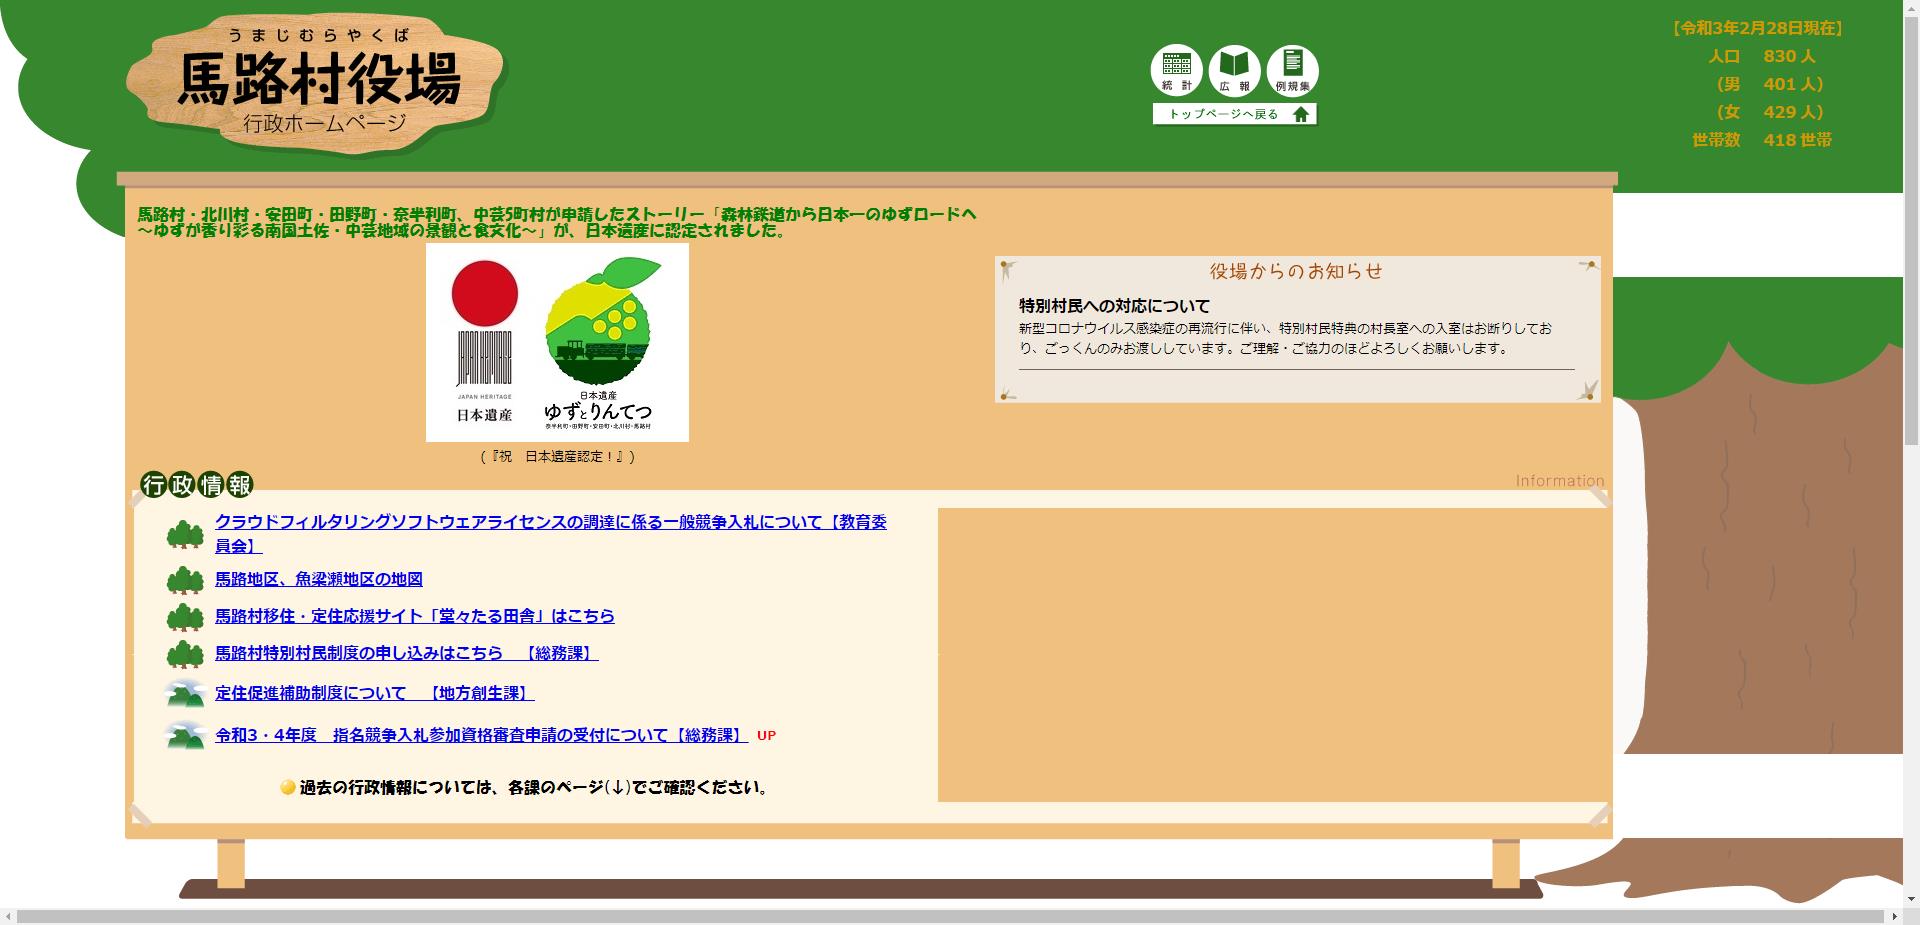The image size is (1920, 925).
Task: Open the クラウドフィルタリングソフトウェア bidding link
Action: [550, 522]
